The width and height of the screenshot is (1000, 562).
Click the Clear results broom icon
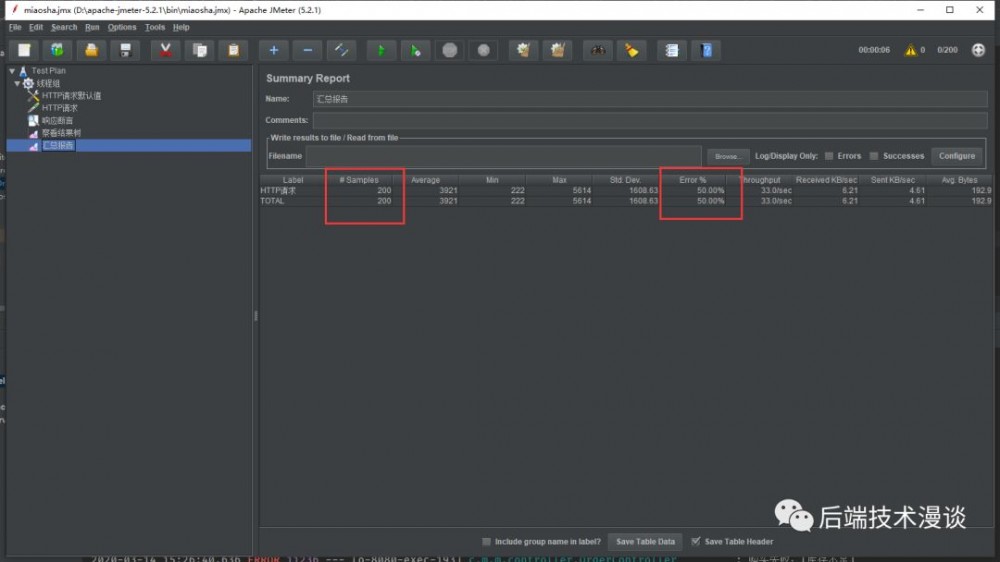(524, 50)
